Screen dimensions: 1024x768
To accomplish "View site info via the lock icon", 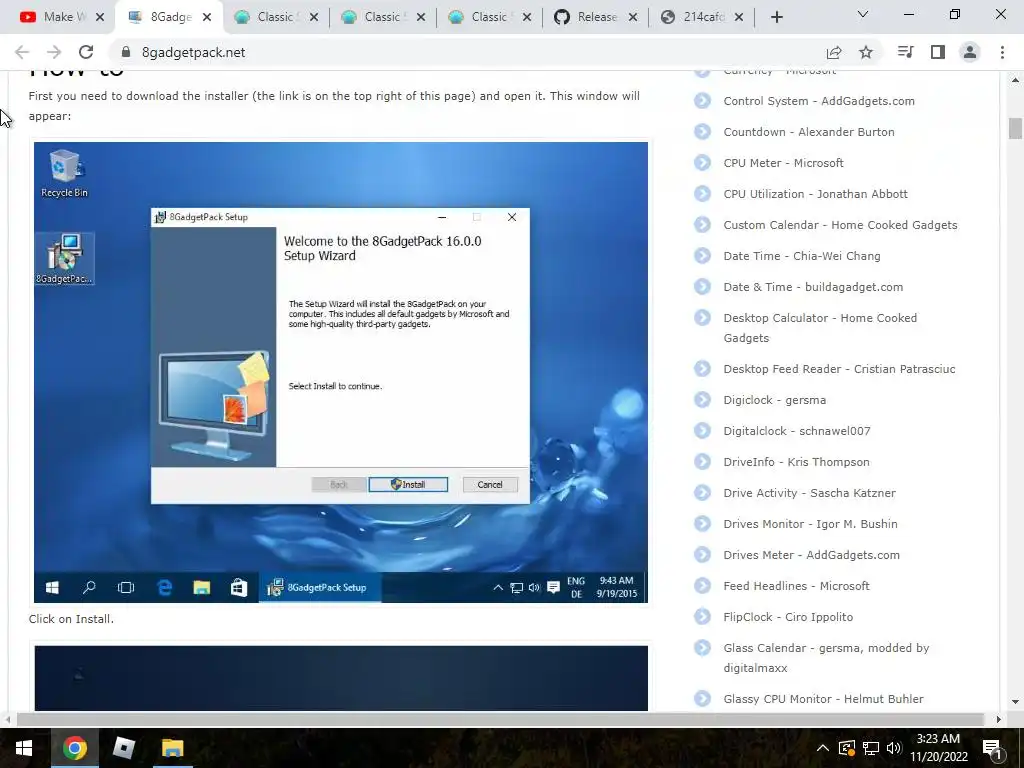I will (126, 52).
